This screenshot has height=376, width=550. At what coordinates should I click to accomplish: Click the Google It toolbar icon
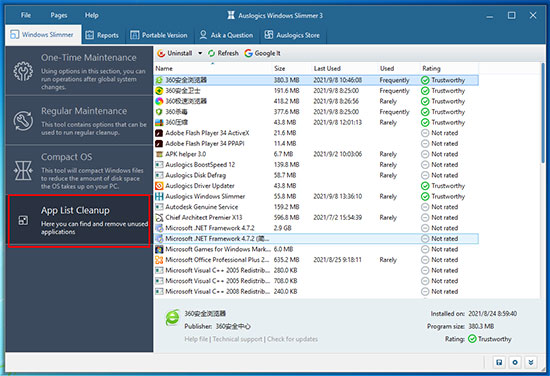(x=248, y=53)
